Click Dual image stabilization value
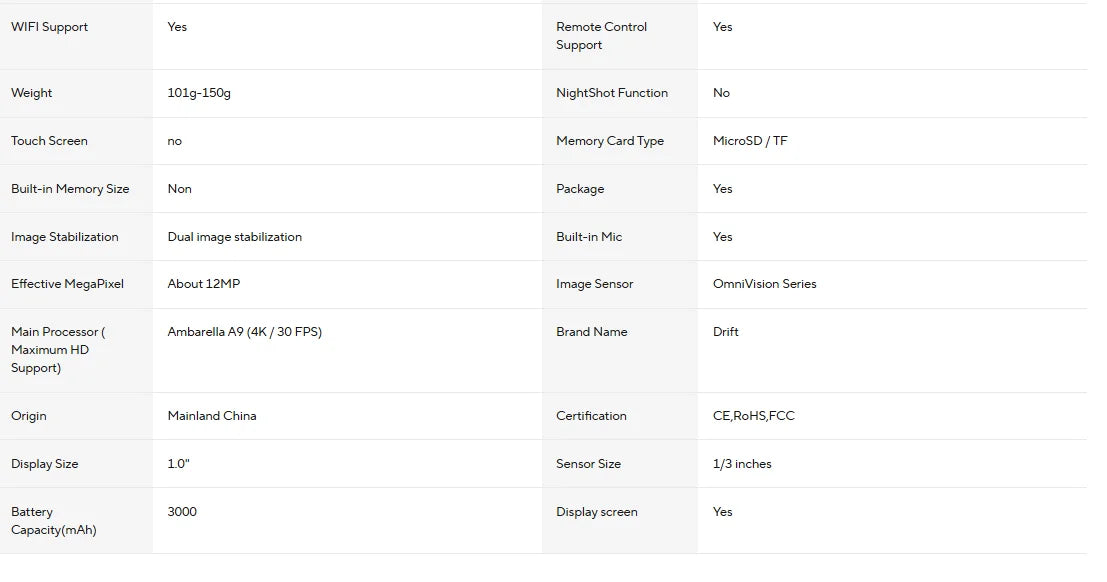Image resolution: width=1107 pixels, height=582 pixels. tap(234, 237)
